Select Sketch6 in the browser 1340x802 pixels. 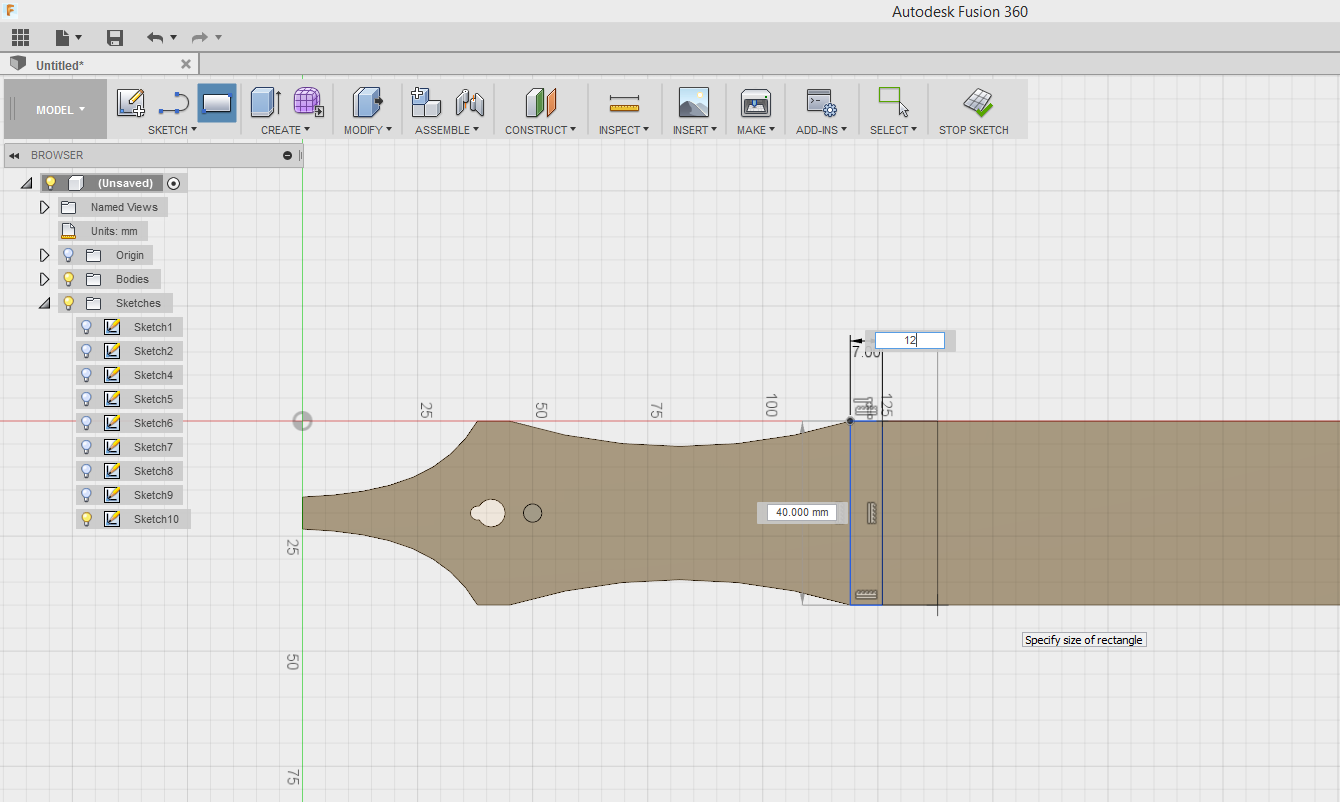pyautogui.click(x=153, y=423)
